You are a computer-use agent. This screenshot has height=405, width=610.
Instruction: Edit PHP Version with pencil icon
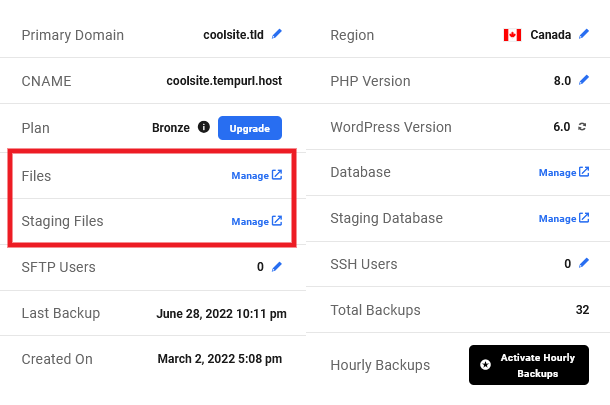coord(584,80)
